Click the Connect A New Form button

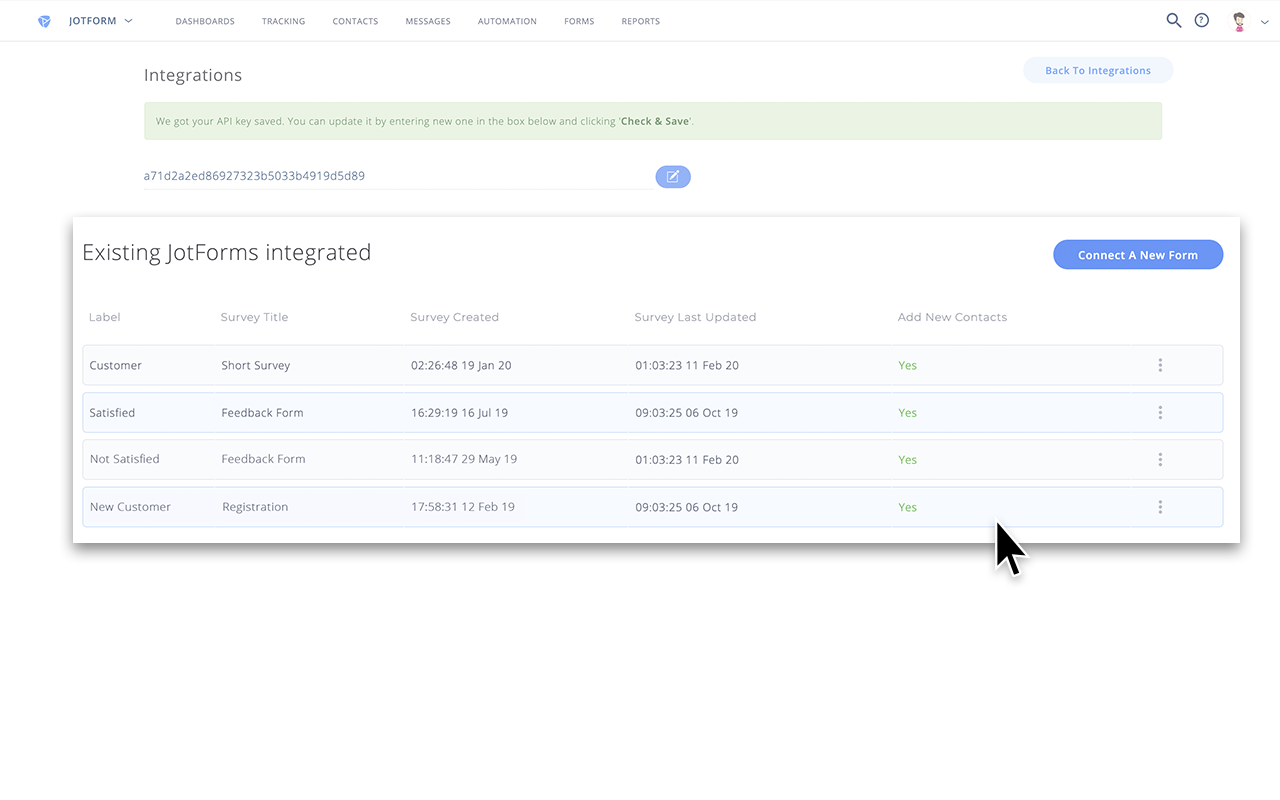pyautogui.click(x=1138, y=254)
